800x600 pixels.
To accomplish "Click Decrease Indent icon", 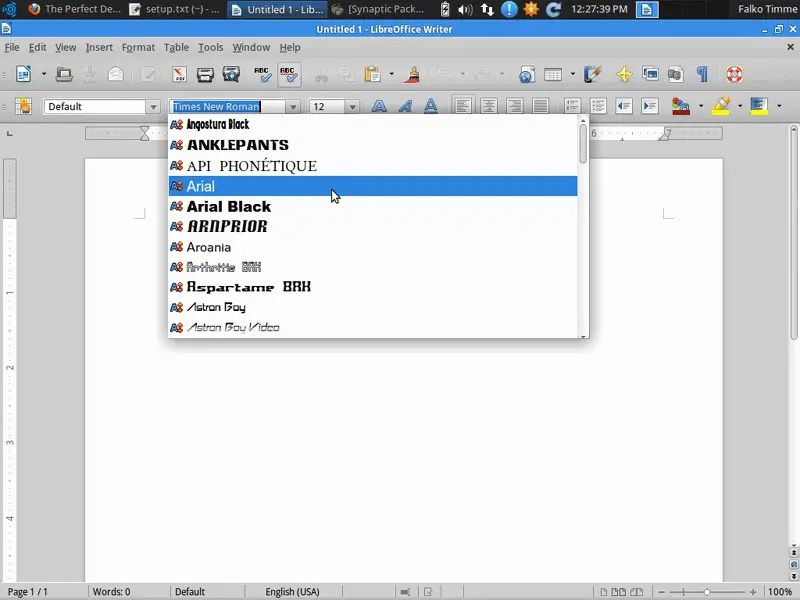I will tap(624, 106).
